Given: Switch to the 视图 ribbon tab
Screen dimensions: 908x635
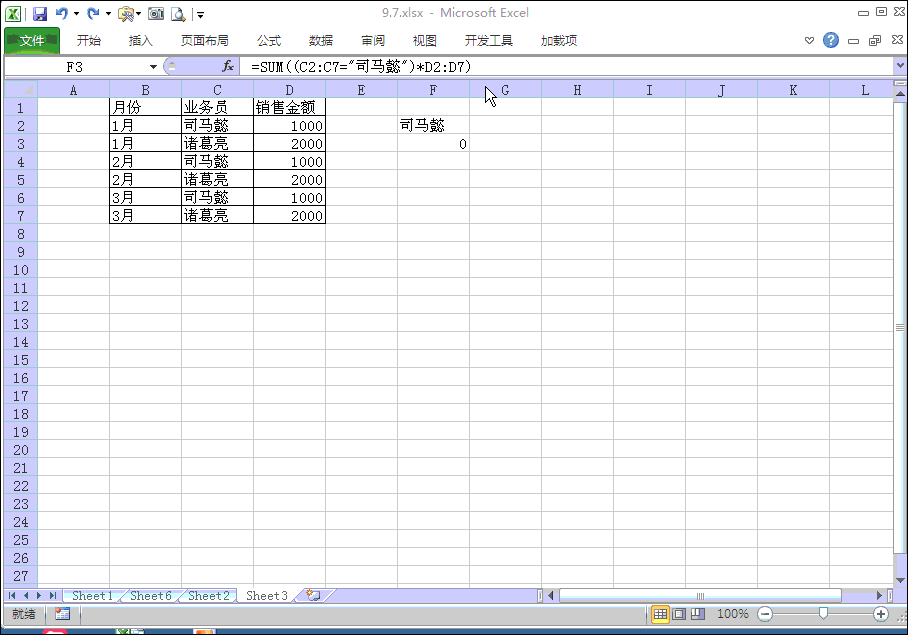Looking at the screenshot, I should (424, 41).
